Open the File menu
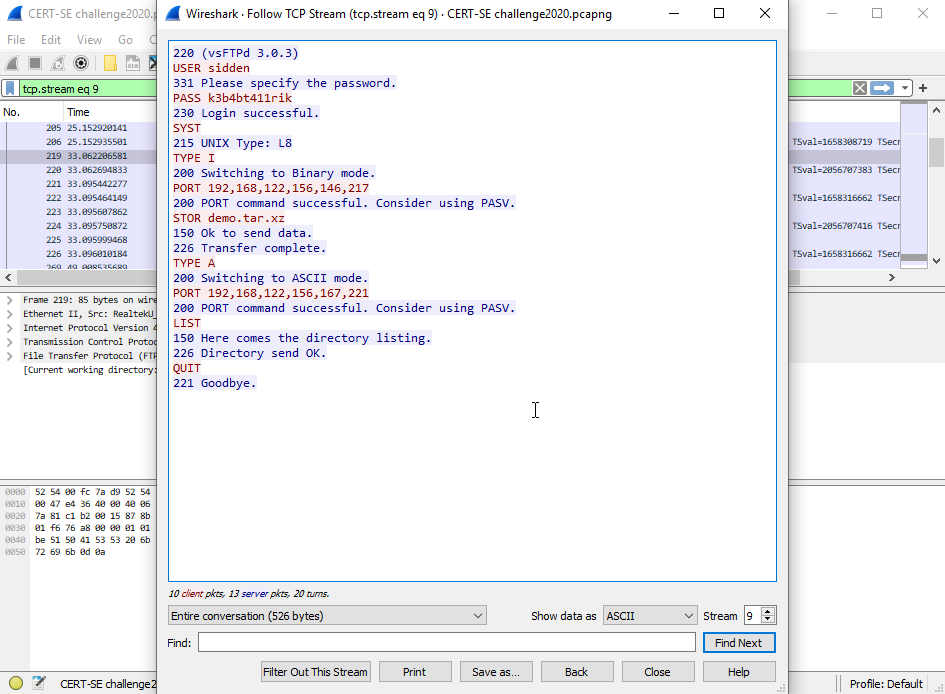Image resolution: width=945 pixels, height=694 pixels. coord(16,40)
